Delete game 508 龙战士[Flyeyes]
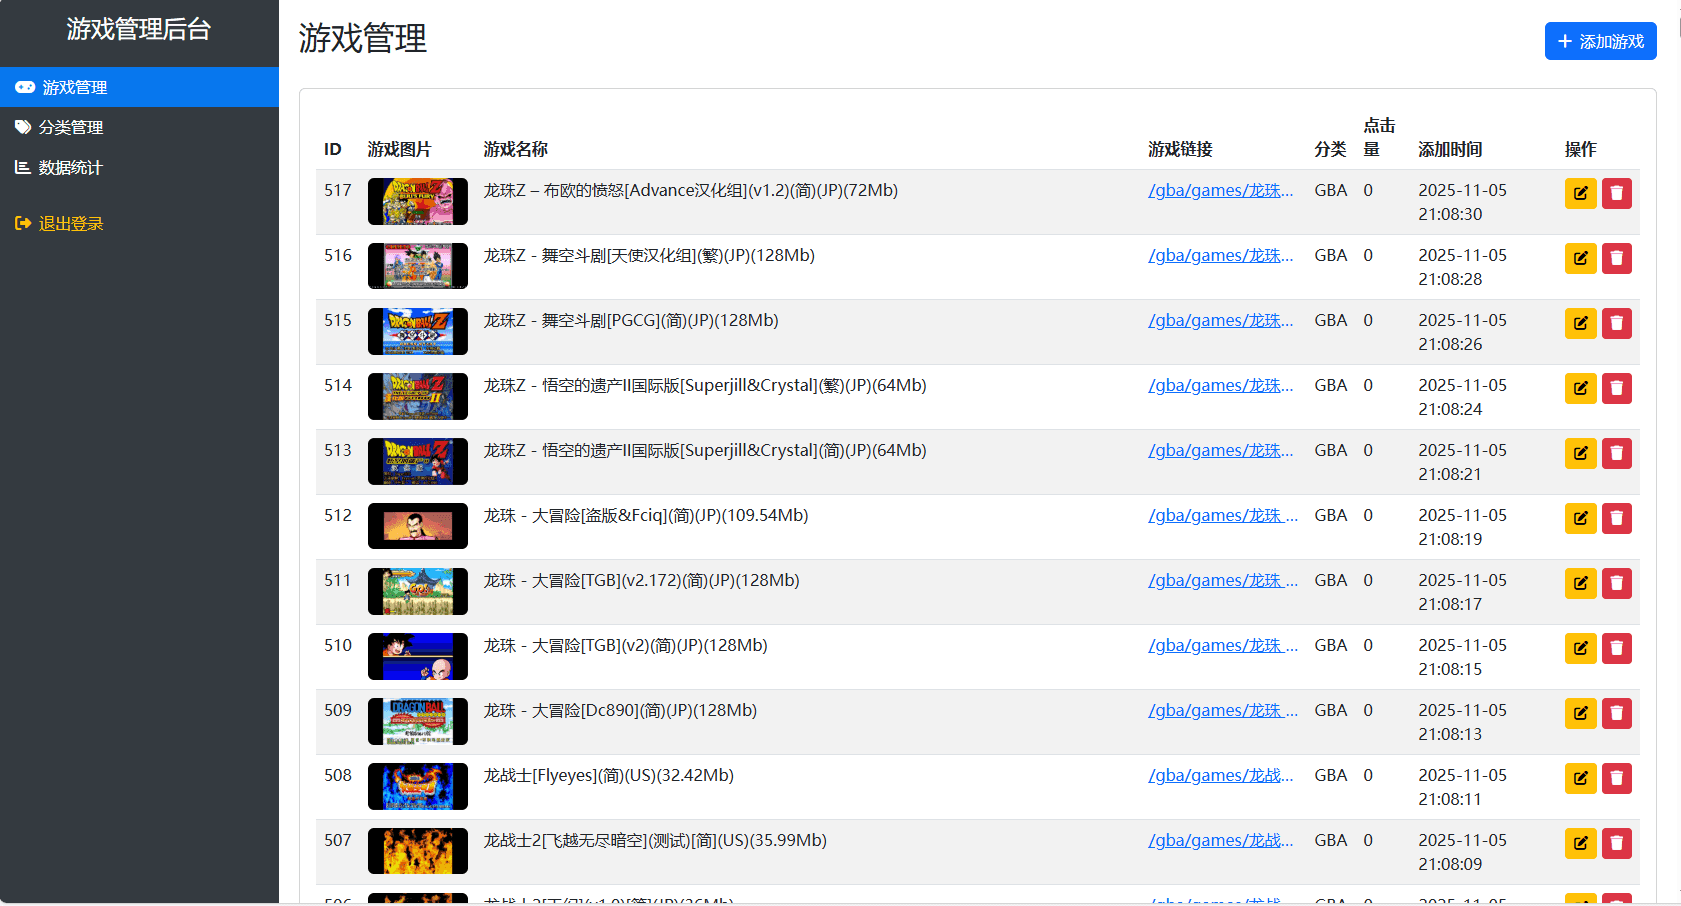This screenshot has height=906, width=1681. coord(1617,778)
